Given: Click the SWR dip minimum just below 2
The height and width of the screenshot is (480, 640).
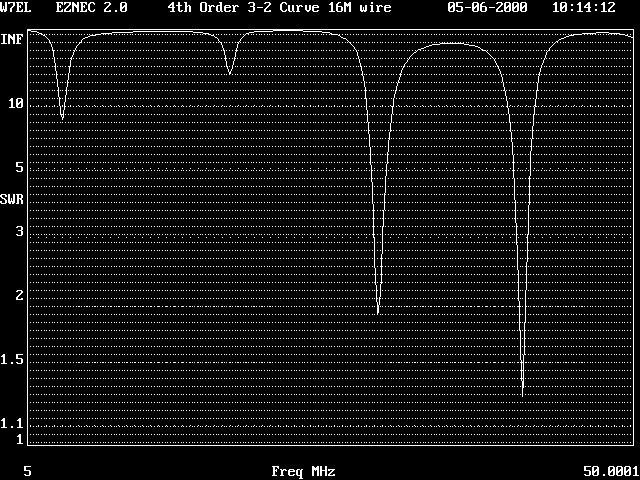Looking at the screenshot, I should 378,312.
